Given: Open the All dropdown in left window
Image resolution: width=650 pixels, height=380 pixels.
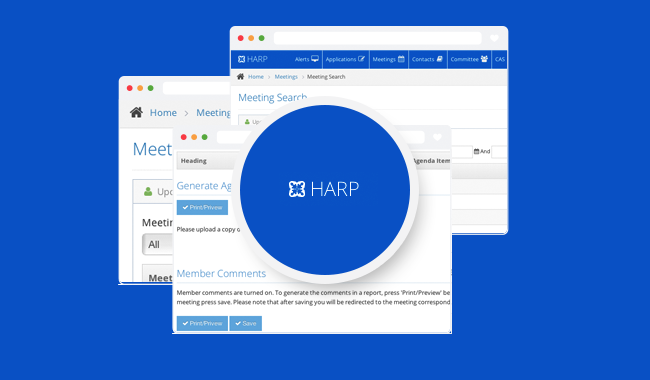Looking at the screenshot, I should 158,244.
